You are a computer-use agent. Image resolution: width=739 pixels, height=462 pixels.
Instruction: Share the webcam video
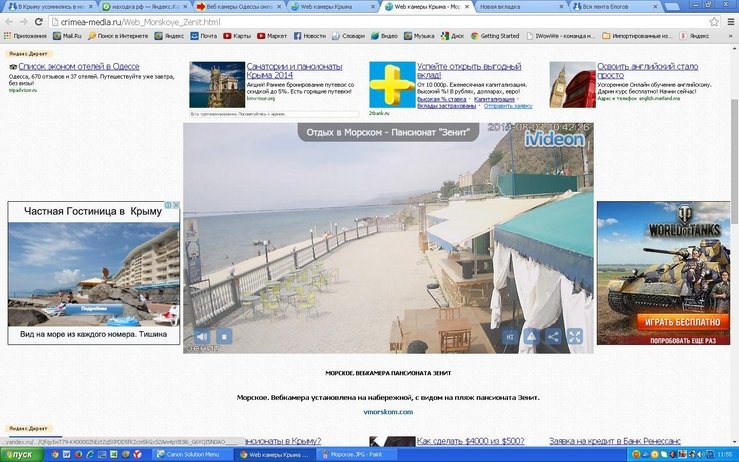coord(553,337)
